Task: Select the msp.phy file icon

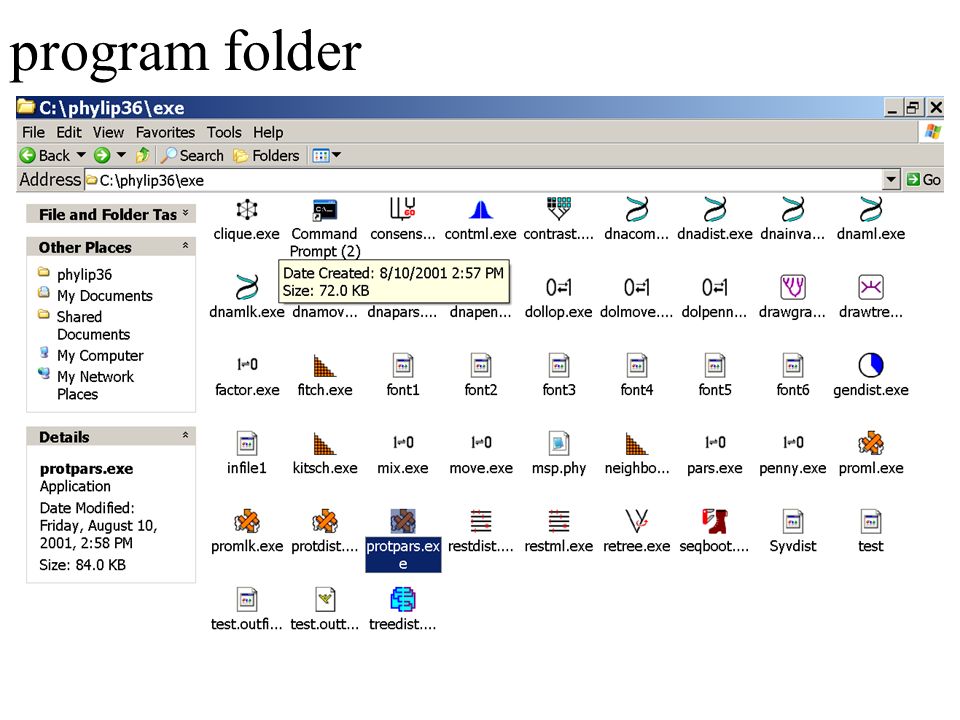Action: [x=559, y=443]
